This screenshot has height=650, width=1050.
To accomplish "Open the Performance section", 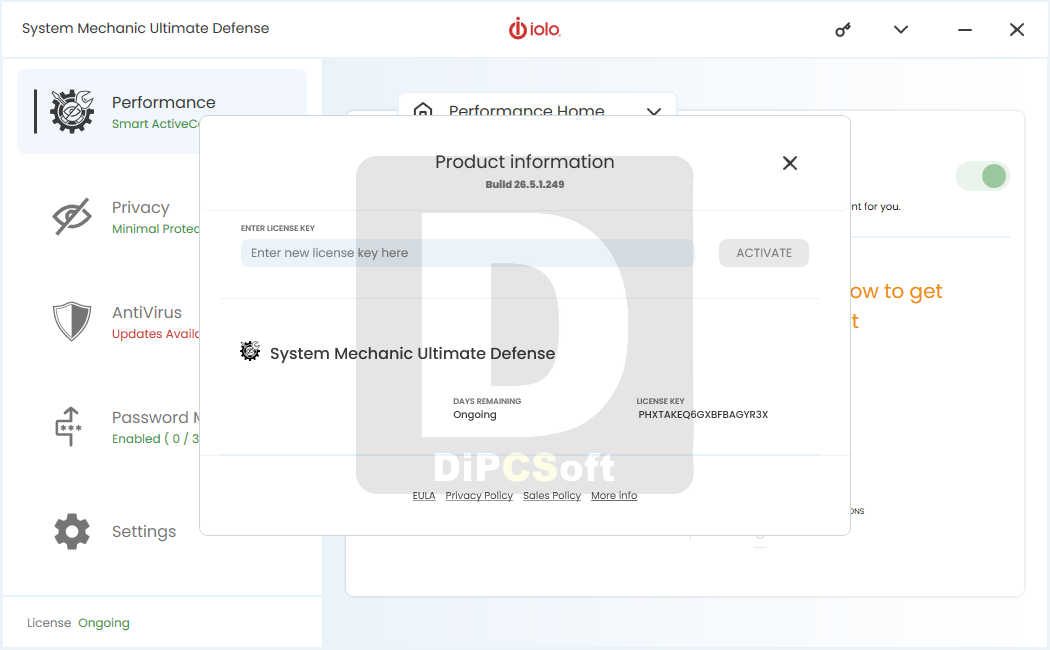I will (162, 111).
